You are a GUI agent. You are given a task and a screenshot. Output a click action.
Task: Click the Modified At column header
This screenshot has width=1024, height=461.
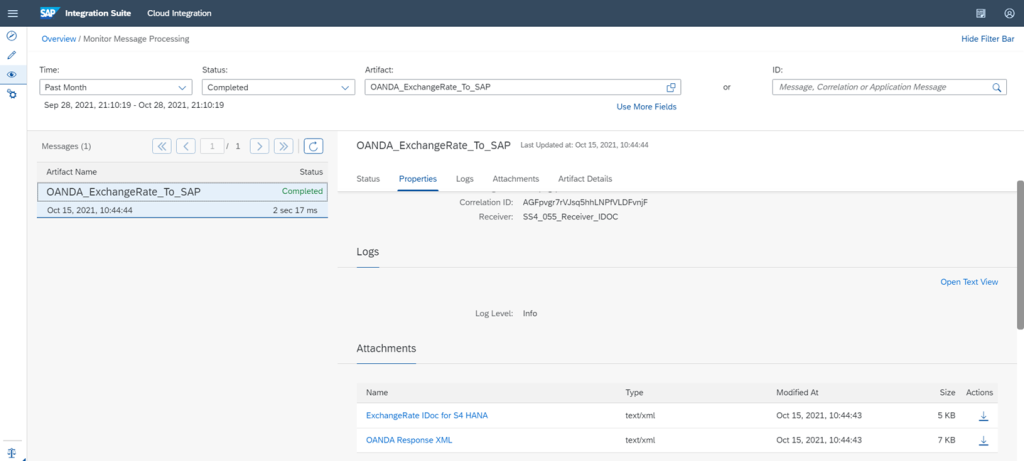coord(797,392)
